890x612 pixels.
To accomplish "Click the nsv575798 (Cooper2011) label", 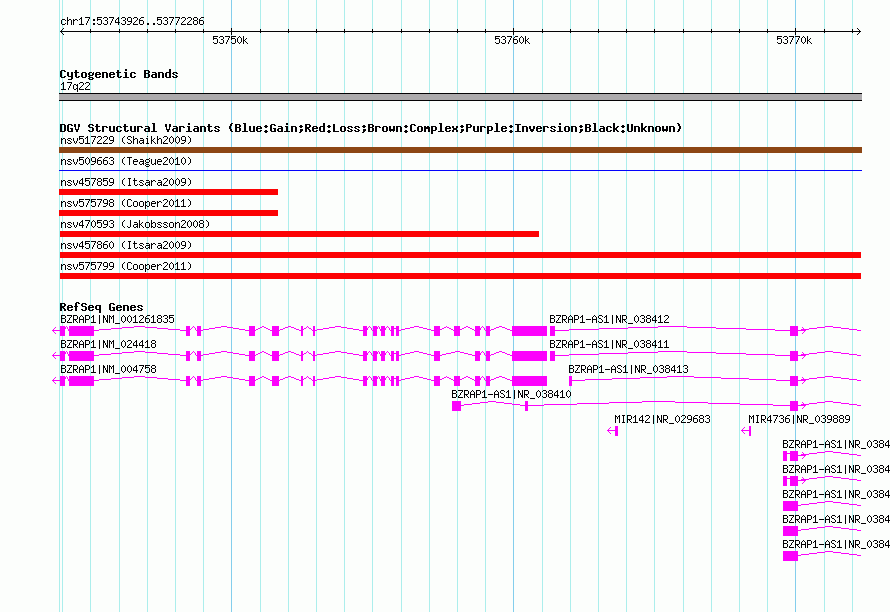I will click(126, 203).
